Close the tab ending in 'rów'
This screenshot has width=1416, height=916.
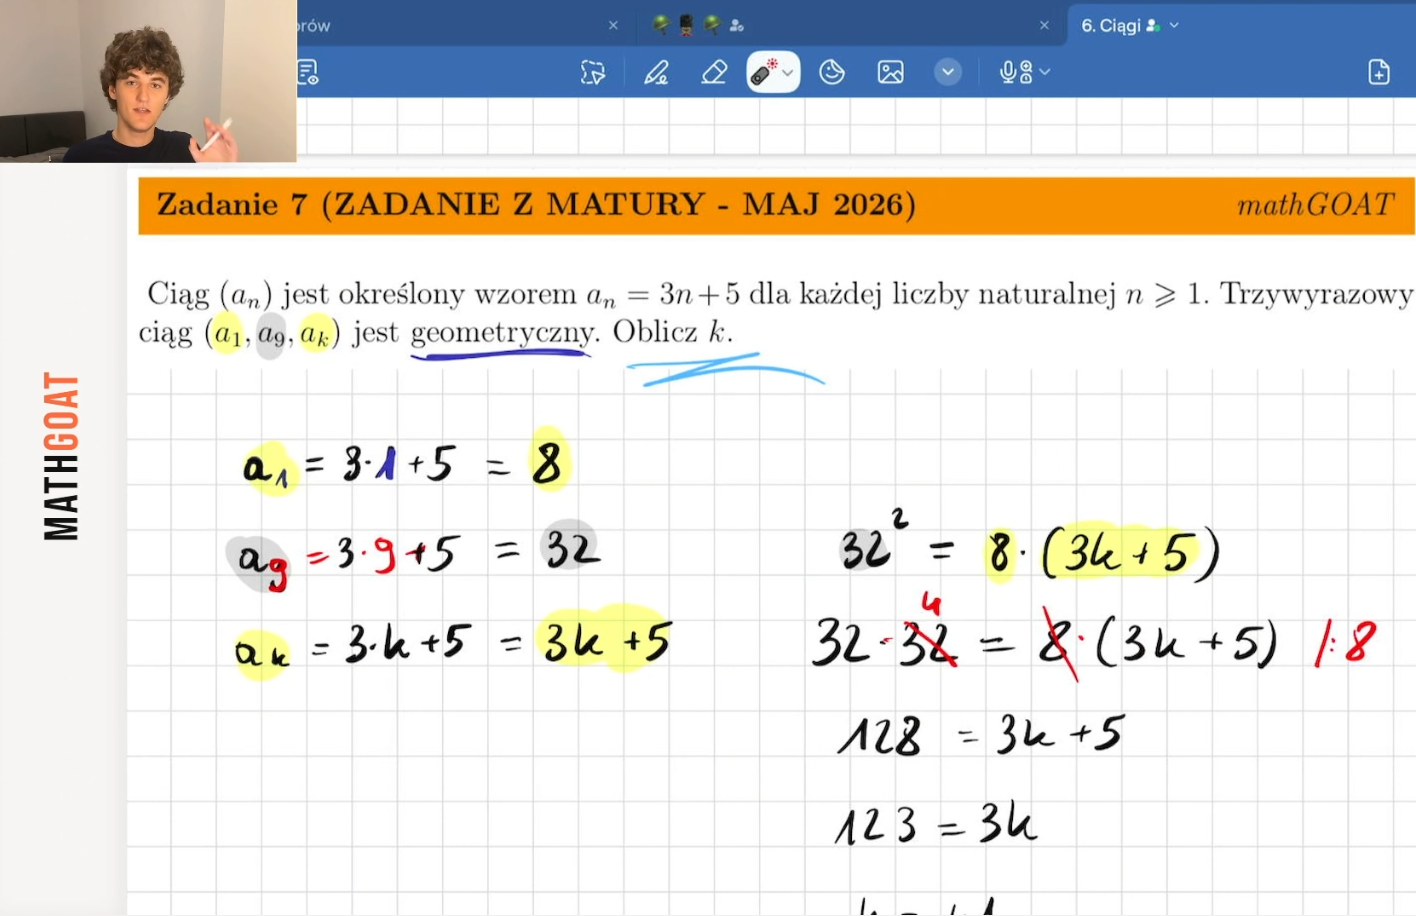(613, 25)
